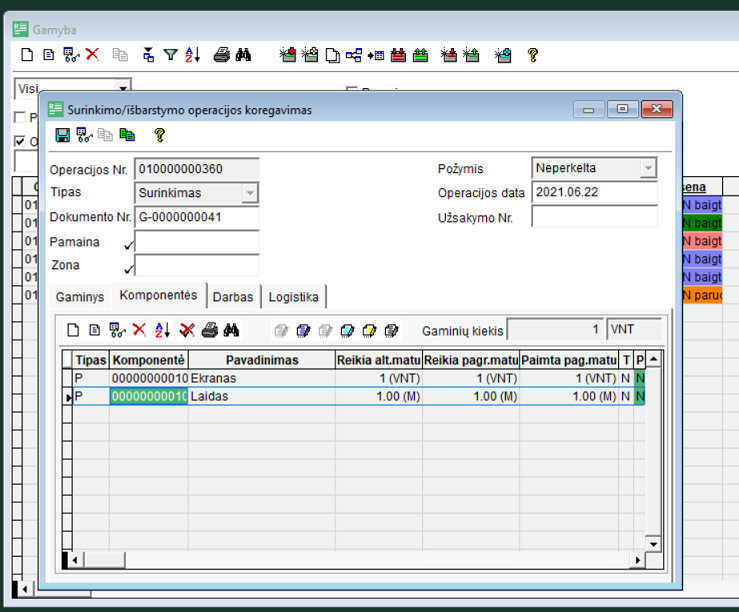Click the 1 (VNT) Paimta value in Ekranas row
Image resolution: width=739 pixels, height=612 pixels.
click(569, 378)
